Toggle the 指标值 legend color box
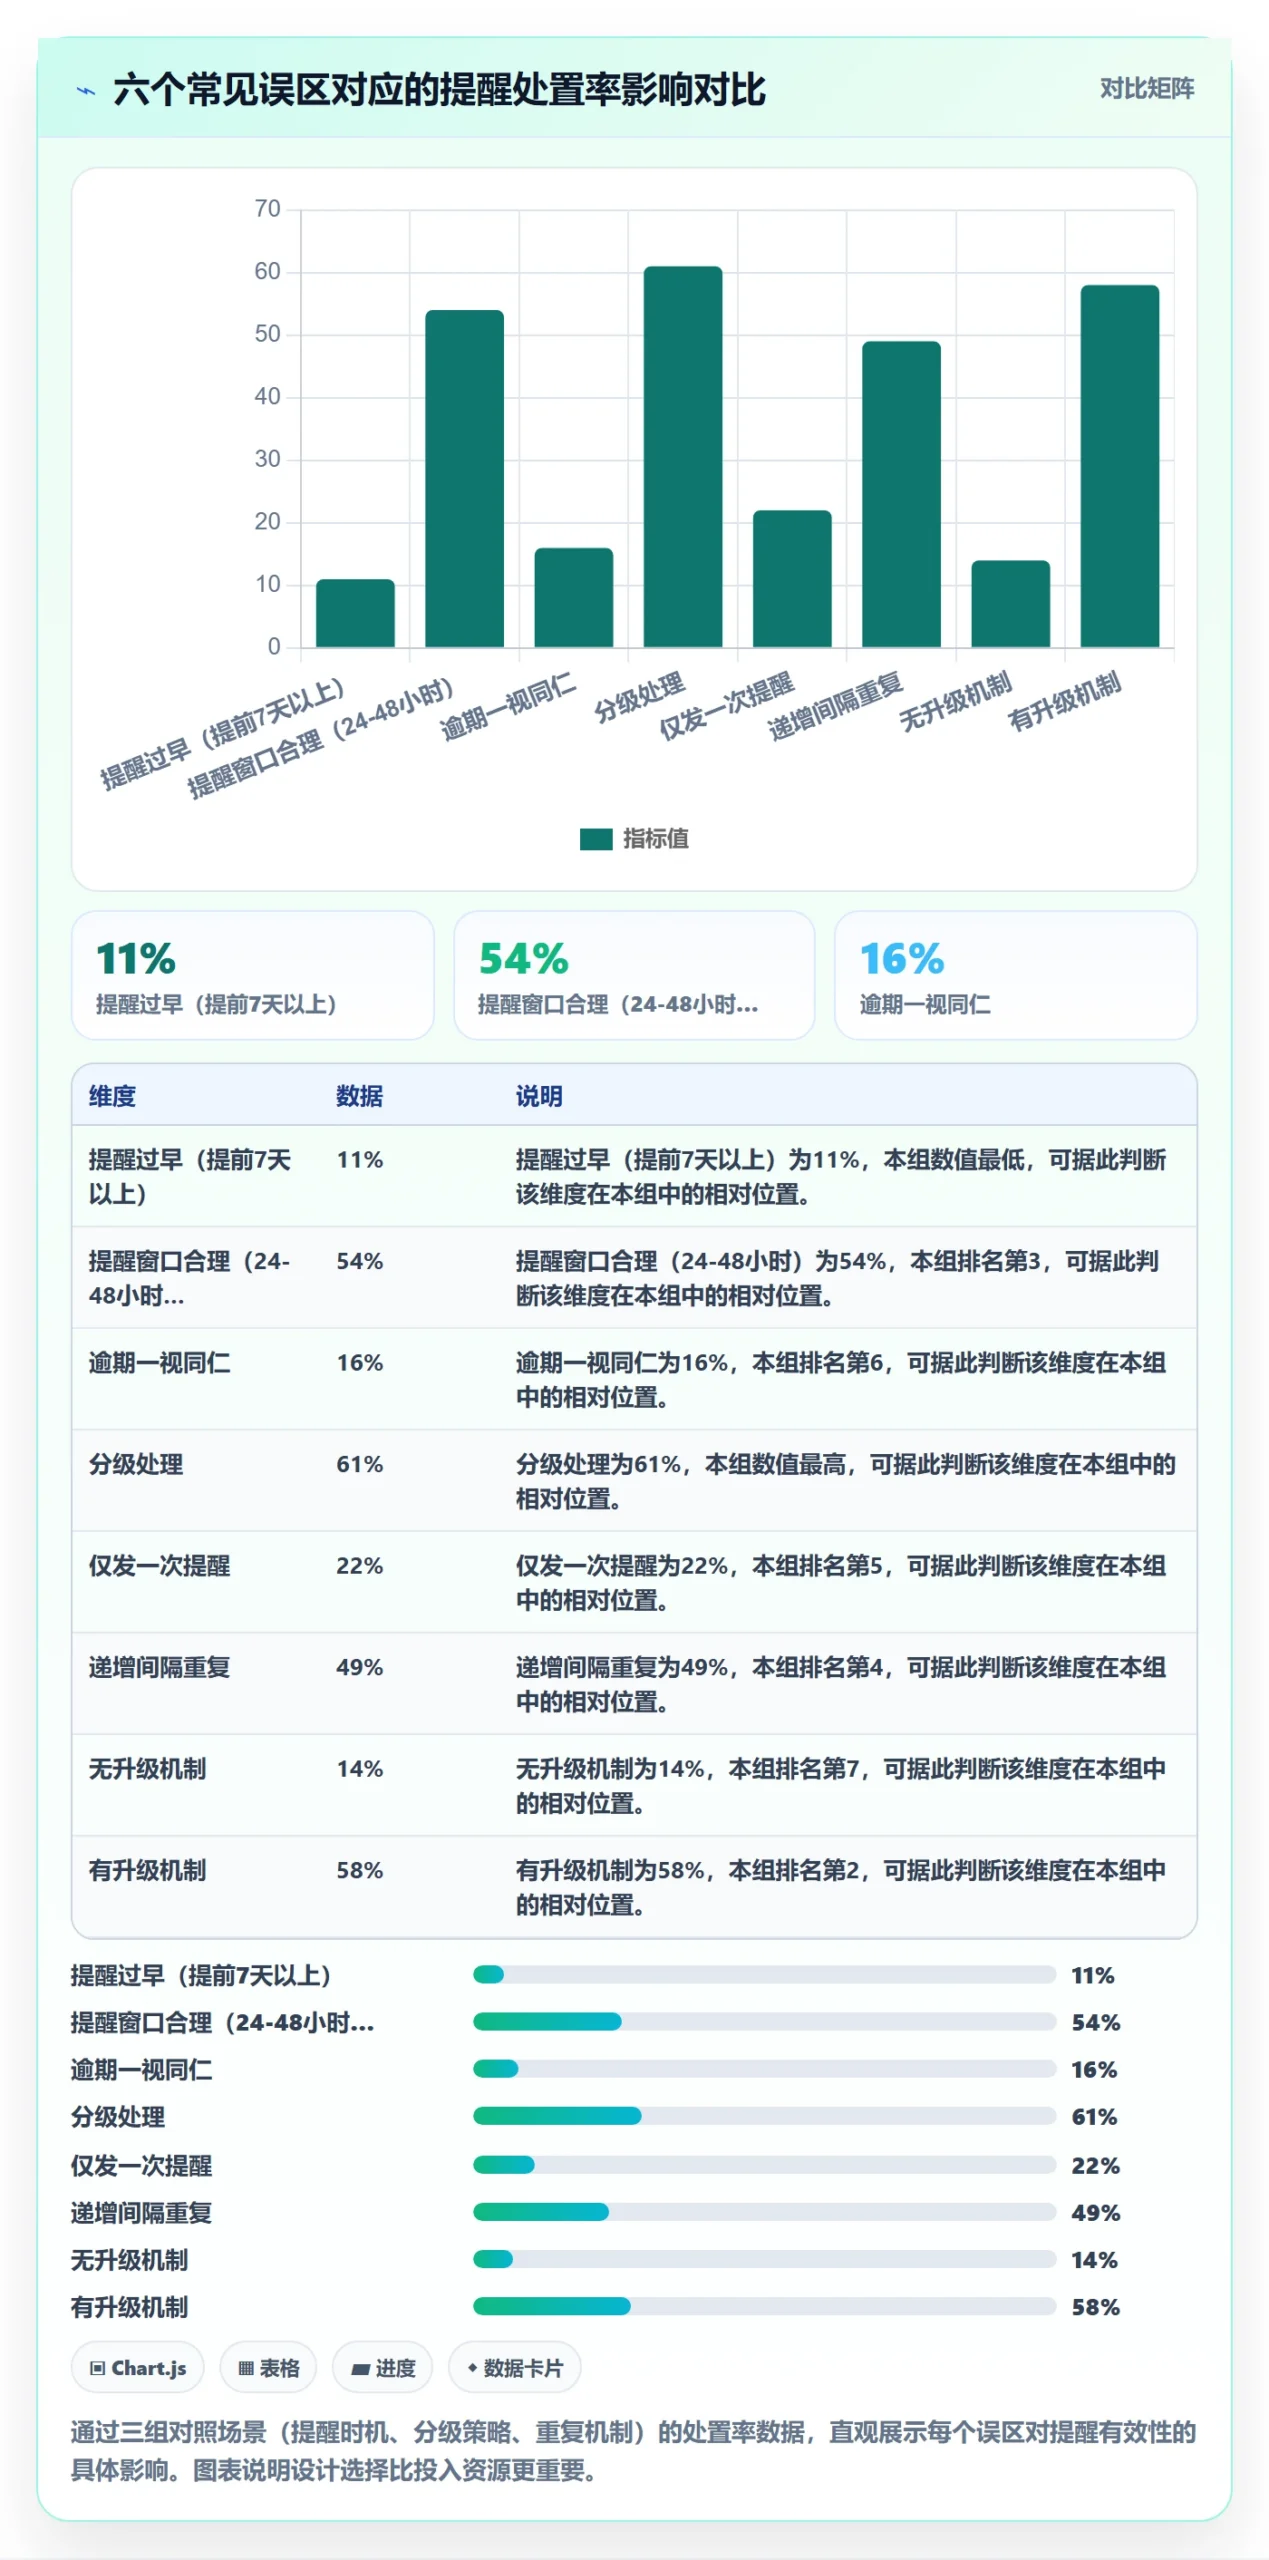 (x=595, y=838)
